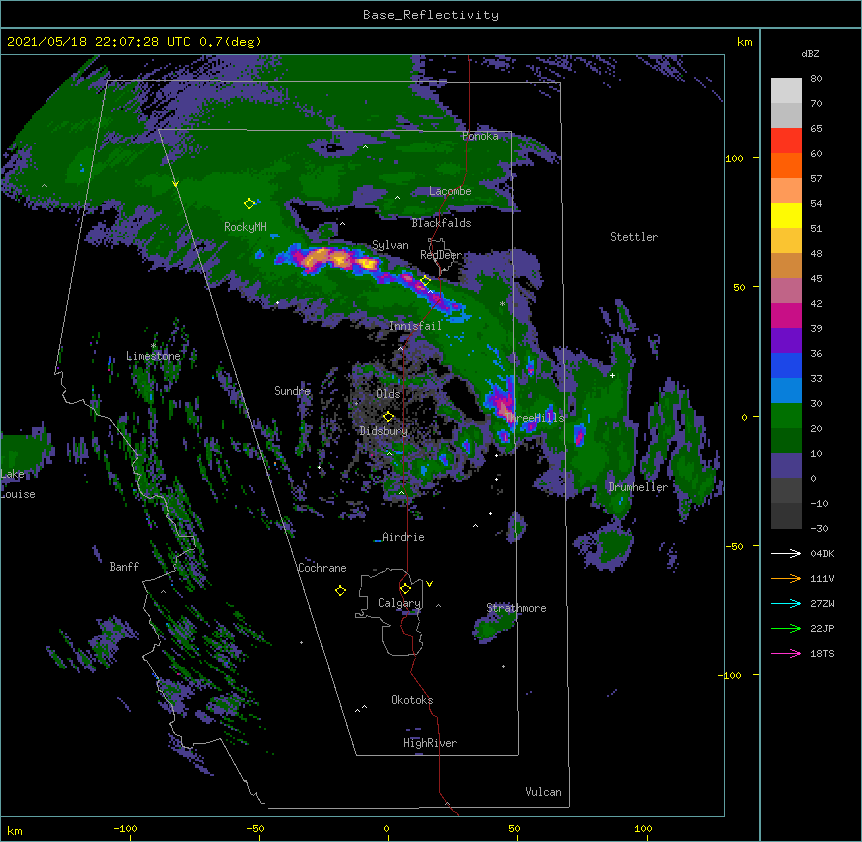Click the yellow diamond marker near Didsbury
The height and width of the screenshot is (842, 862).
coord(388,417)
